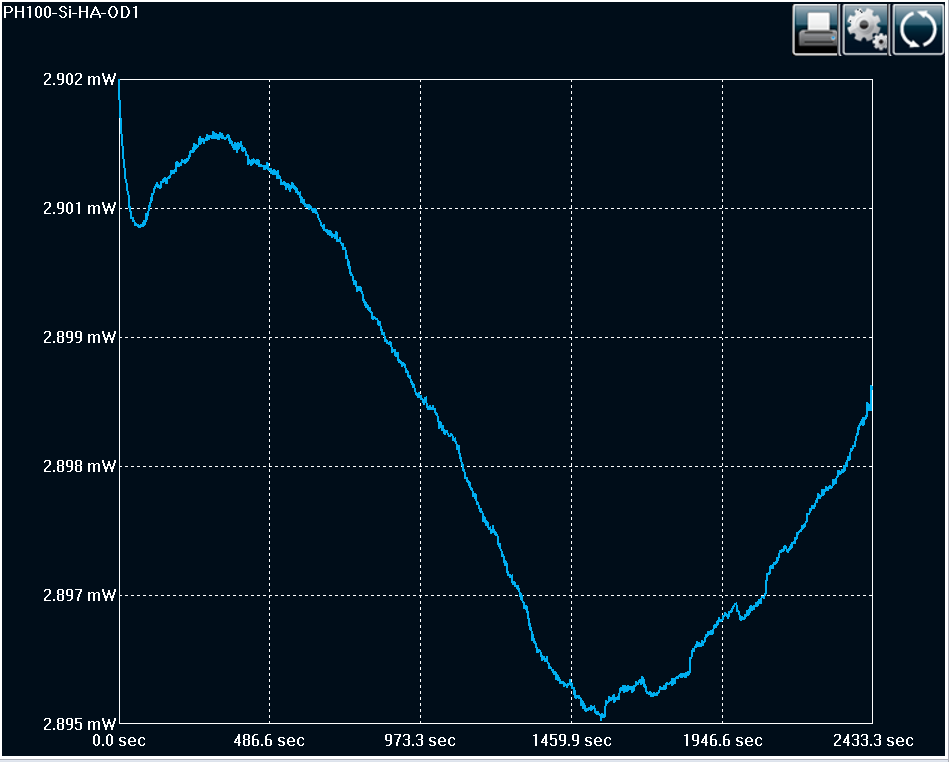Click the early dip in the curve near 2.901 mW

click(x=140, y=226)
